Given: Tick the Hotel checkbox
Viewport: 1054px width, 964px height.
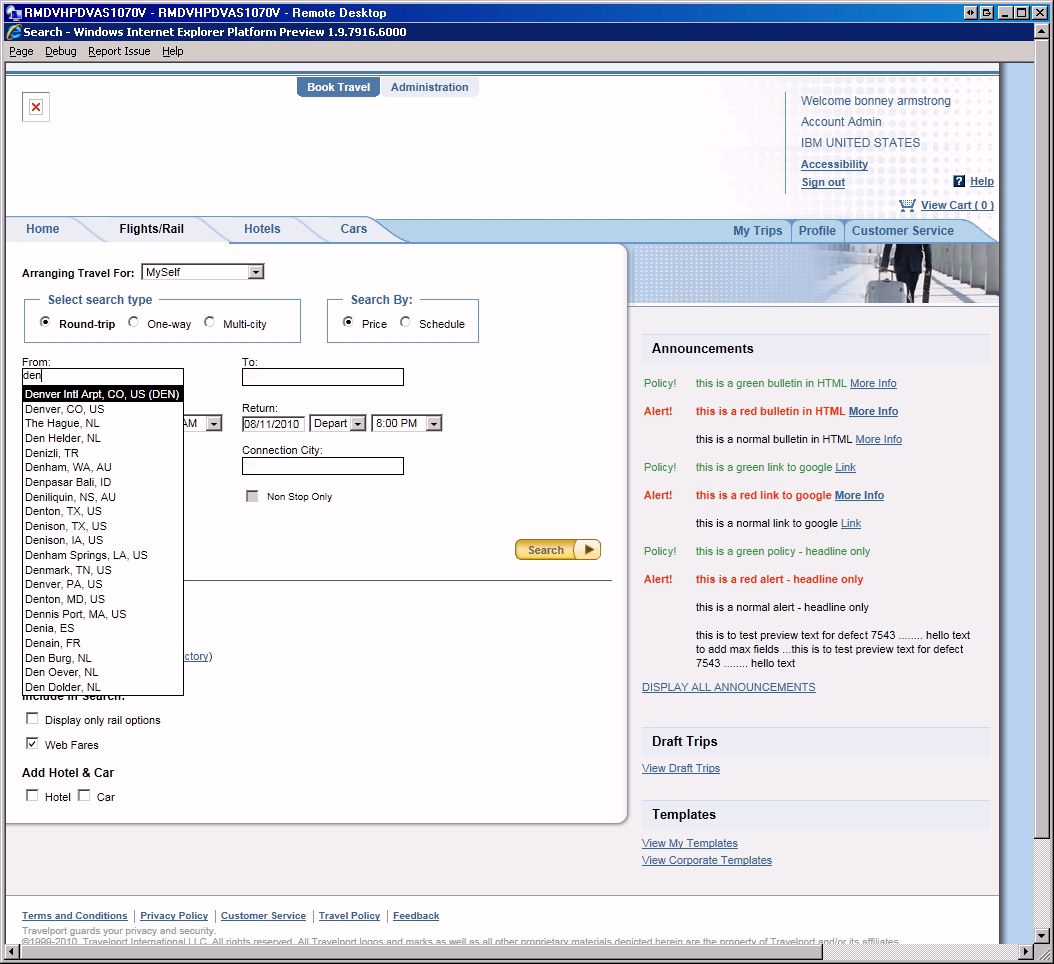Looking at the screenshot, I should [32, 796].
